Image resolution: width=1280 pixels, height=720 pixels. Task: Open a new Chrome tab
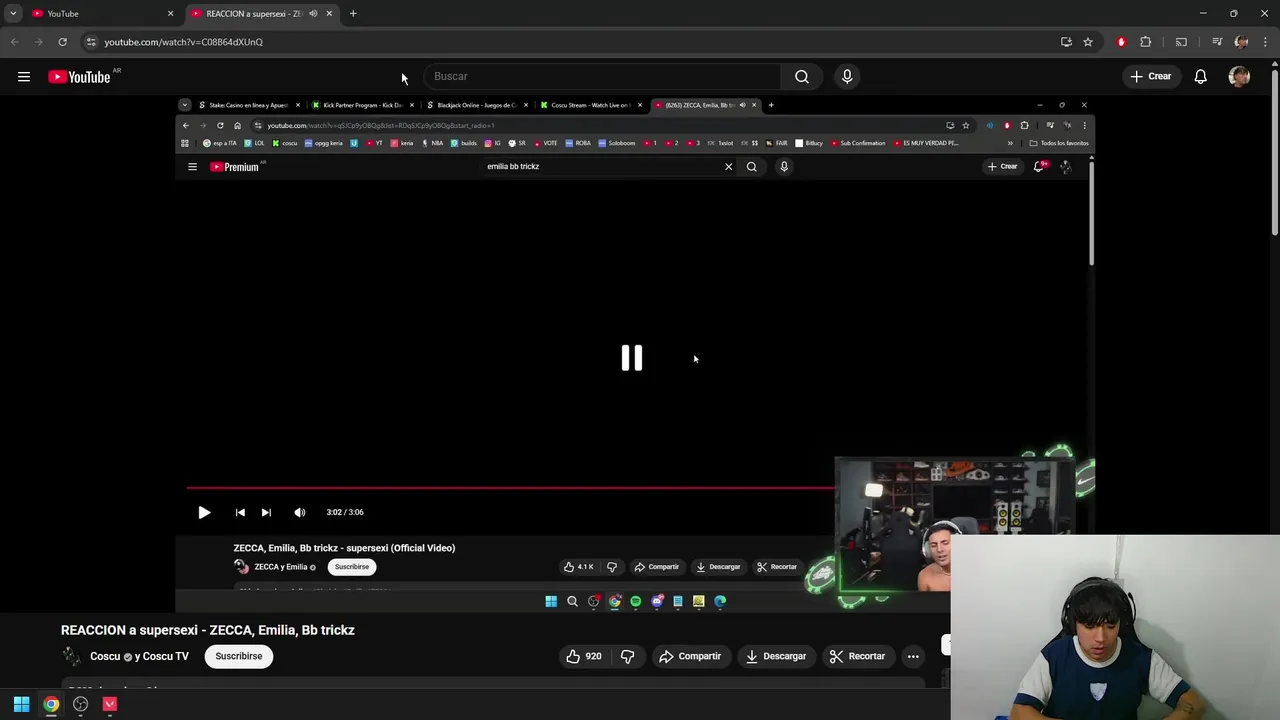(353, 14)
